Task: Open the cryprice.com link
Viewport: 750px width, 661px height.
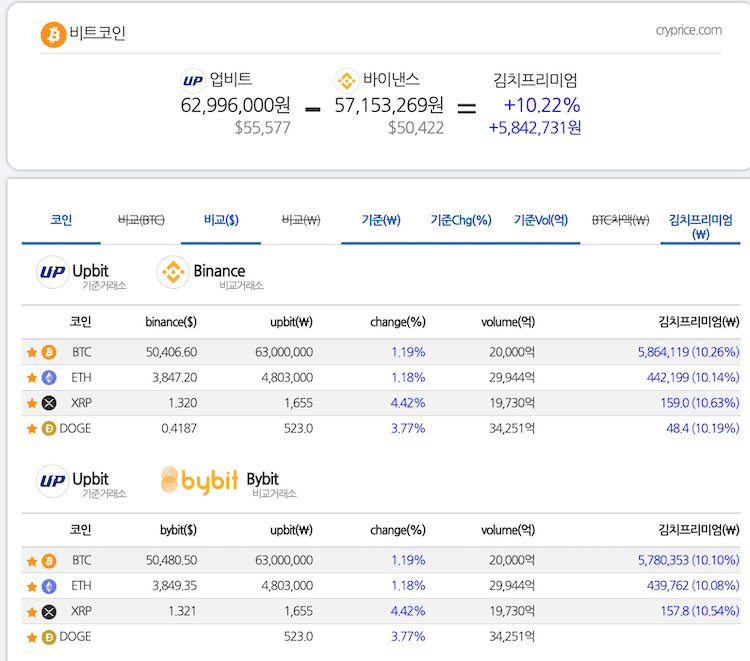Action: click(688, 30)
